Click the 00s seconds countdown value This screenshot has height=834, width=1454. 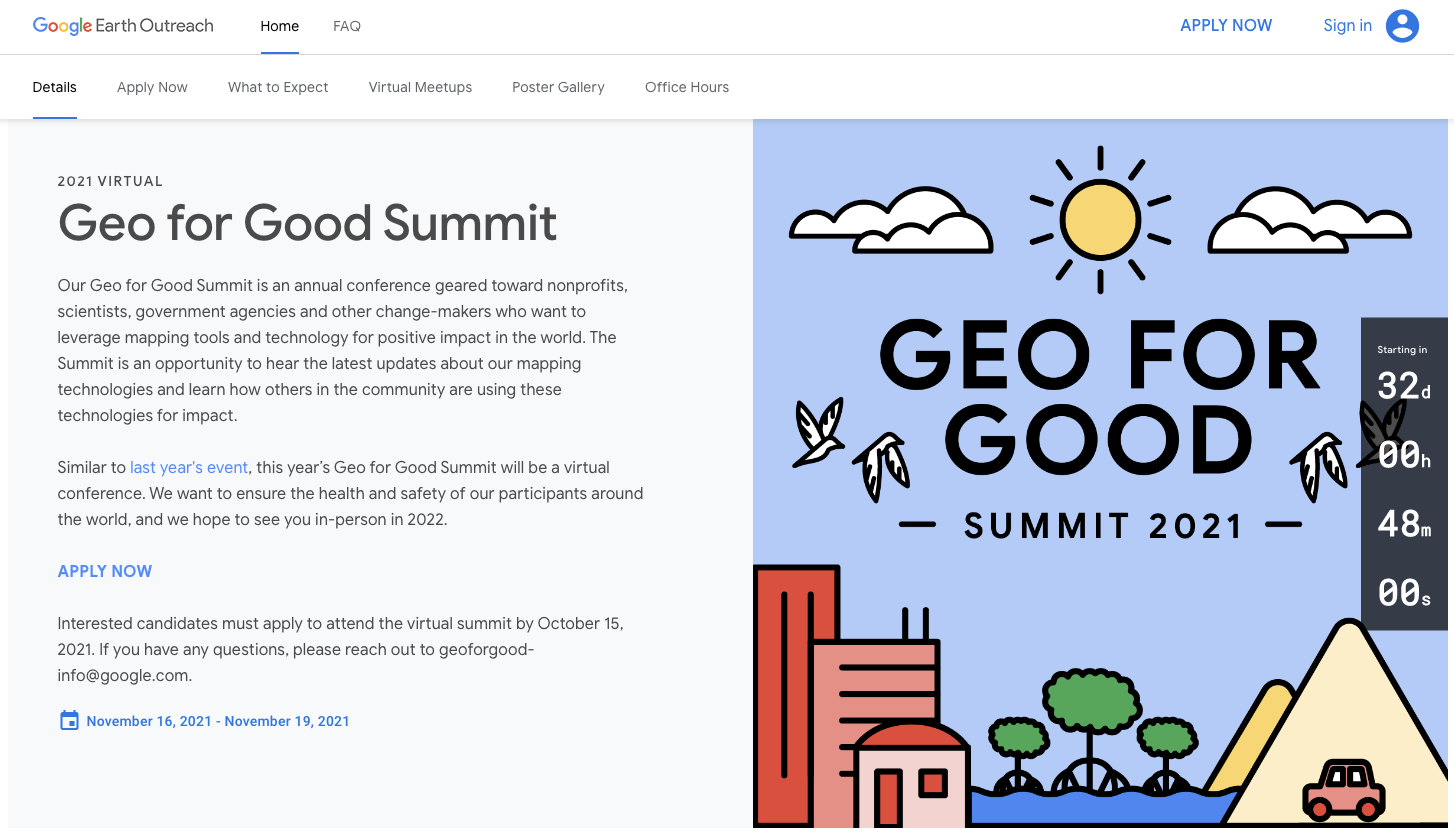[x=1404, y=593]
